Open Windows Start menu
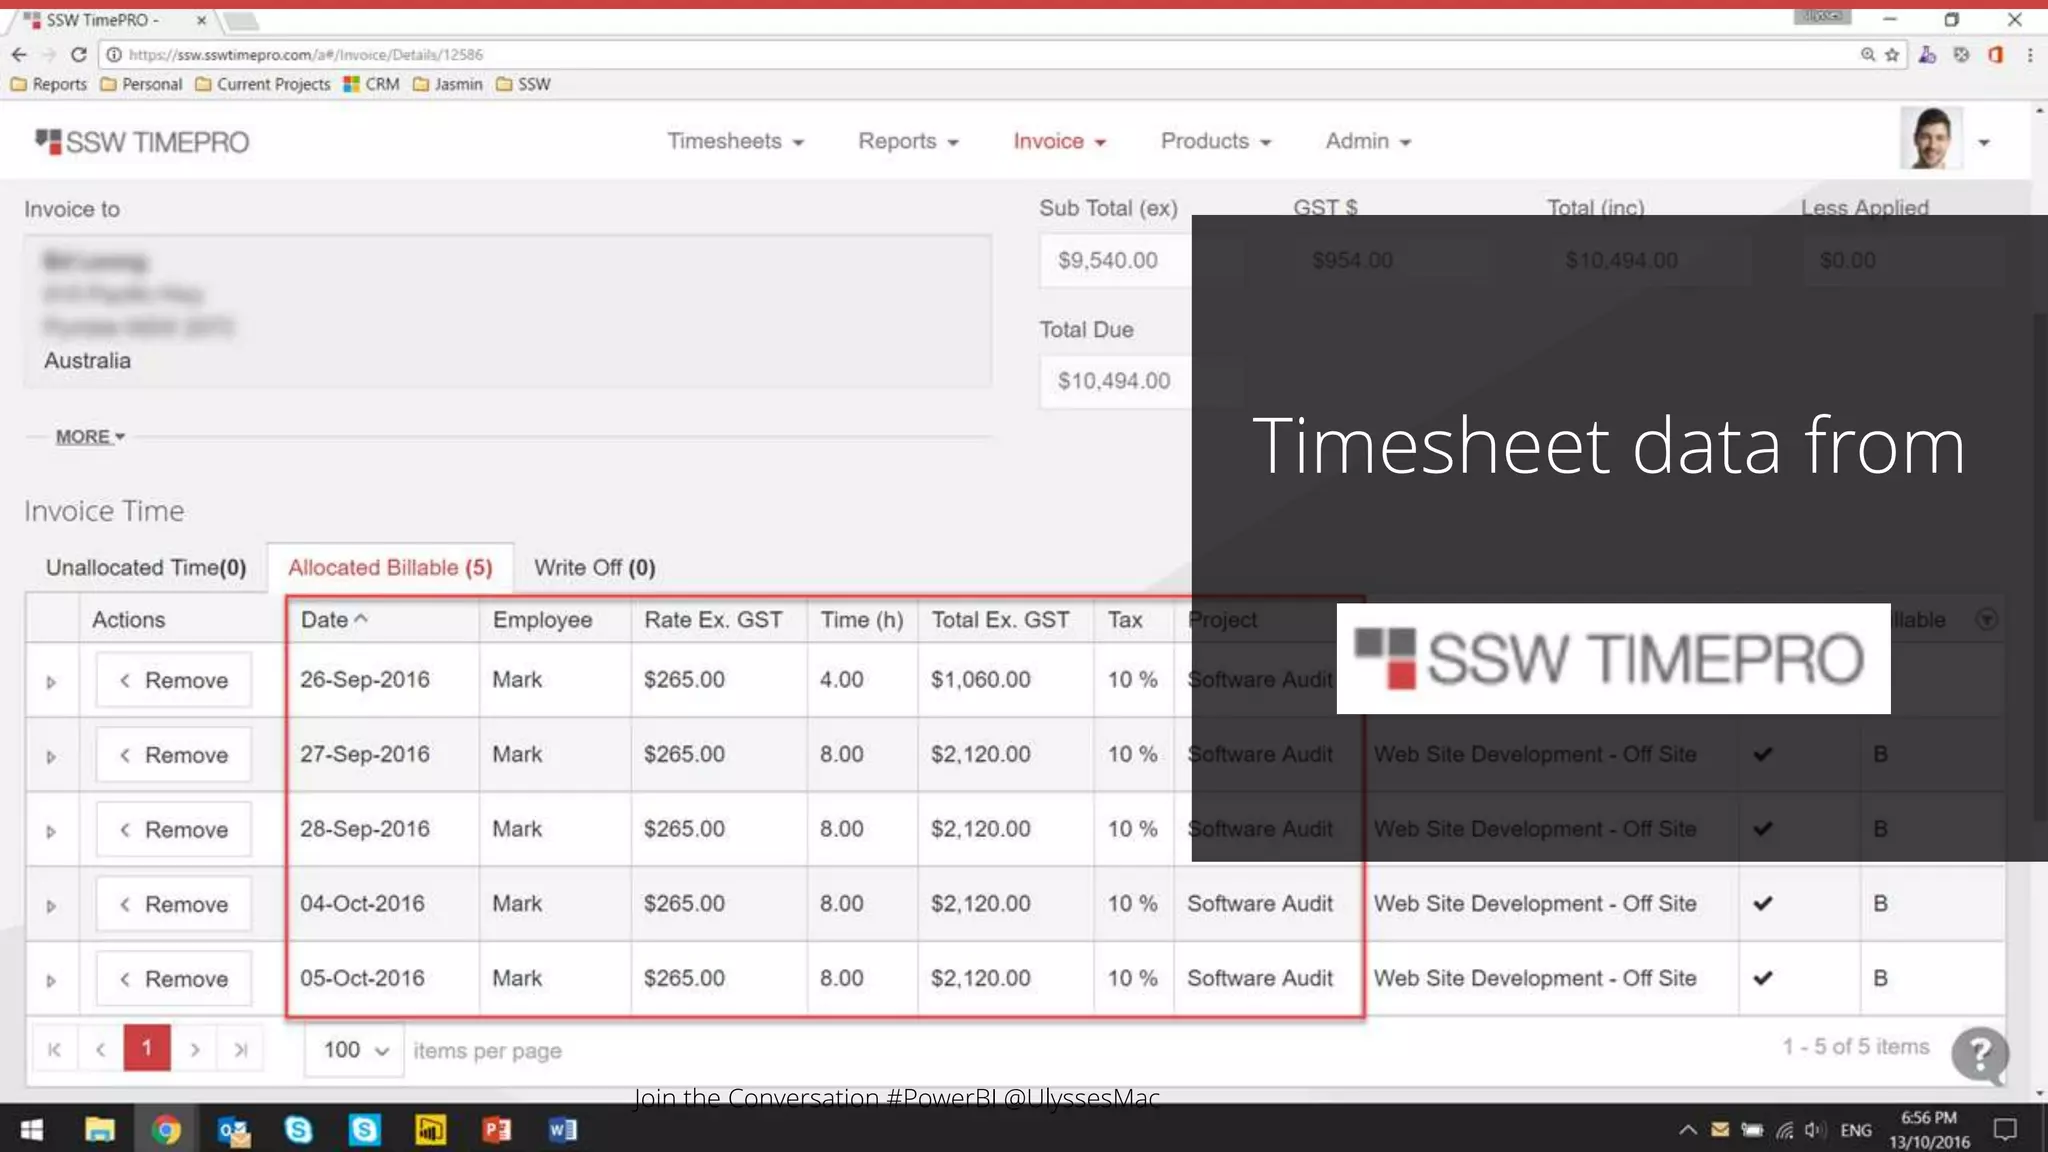This screenshot has width=2048, height=1152. click(32, 1130)
